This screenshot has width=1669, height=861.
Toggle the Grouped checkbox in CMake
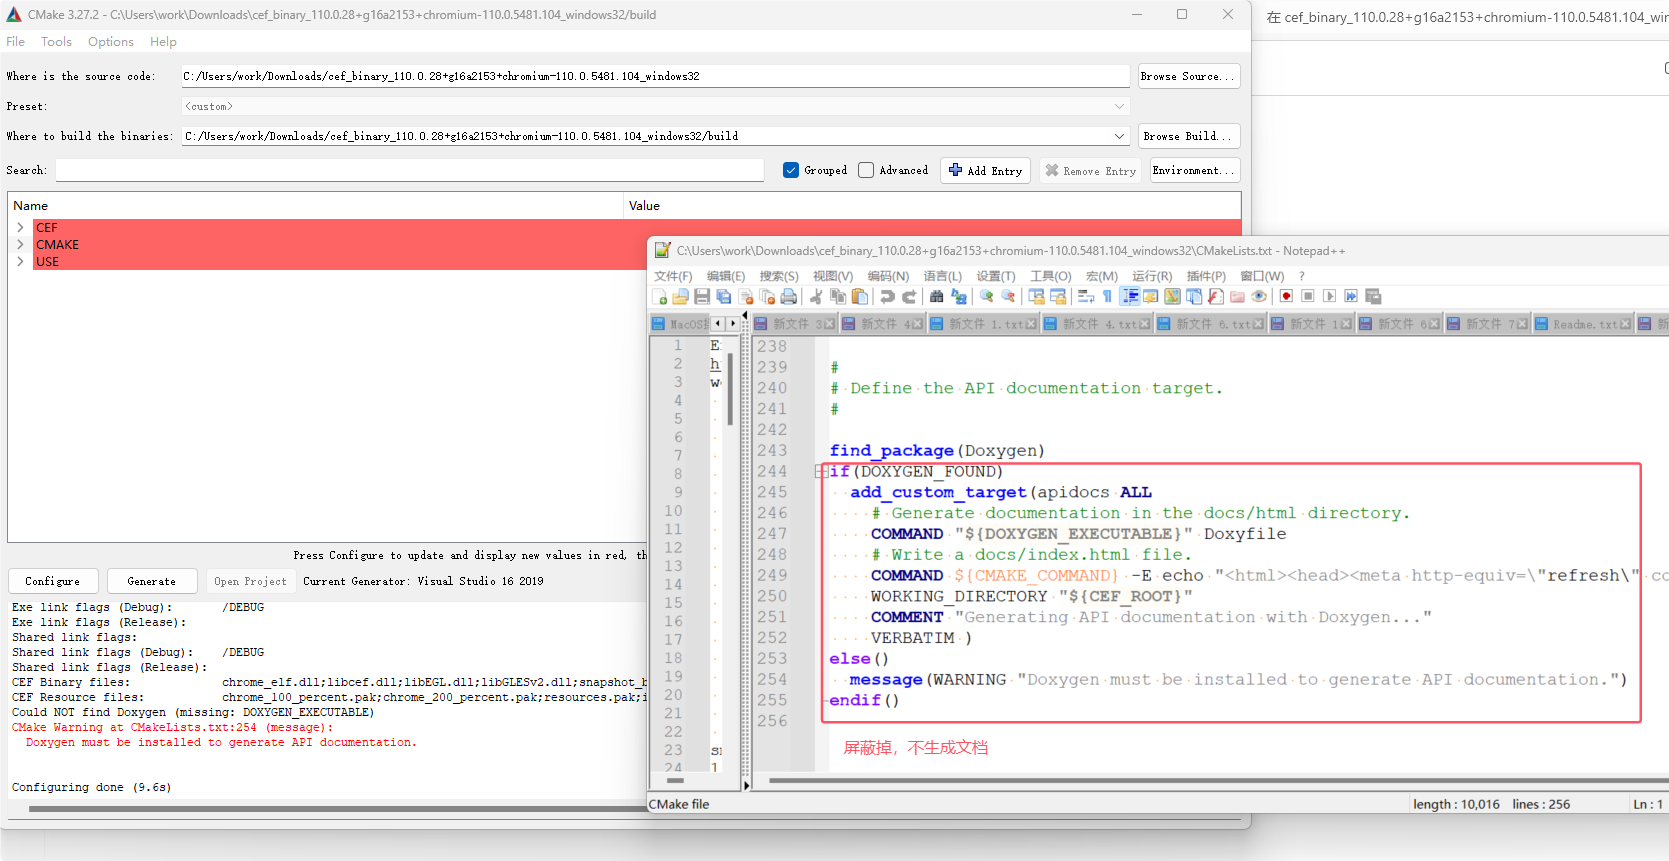coord(791,170)
